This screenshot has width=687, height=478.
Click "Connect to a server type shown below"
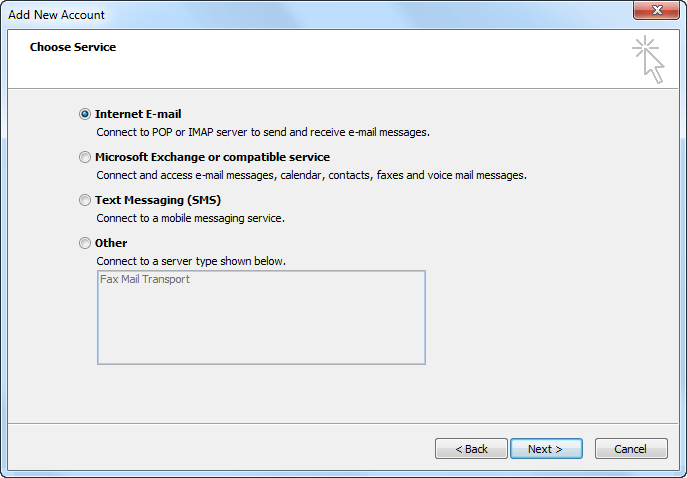191,261
